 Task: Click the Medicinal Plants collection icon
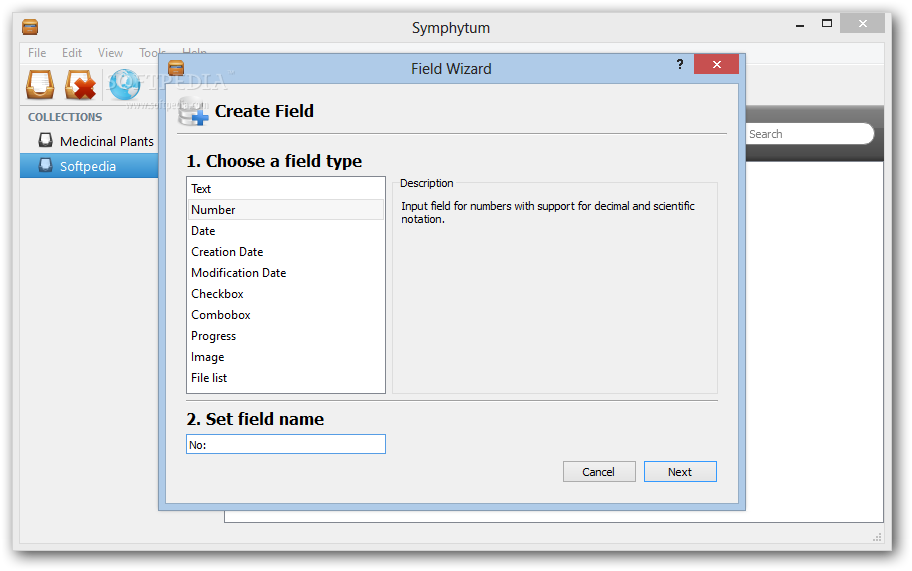tap(45, 140)
